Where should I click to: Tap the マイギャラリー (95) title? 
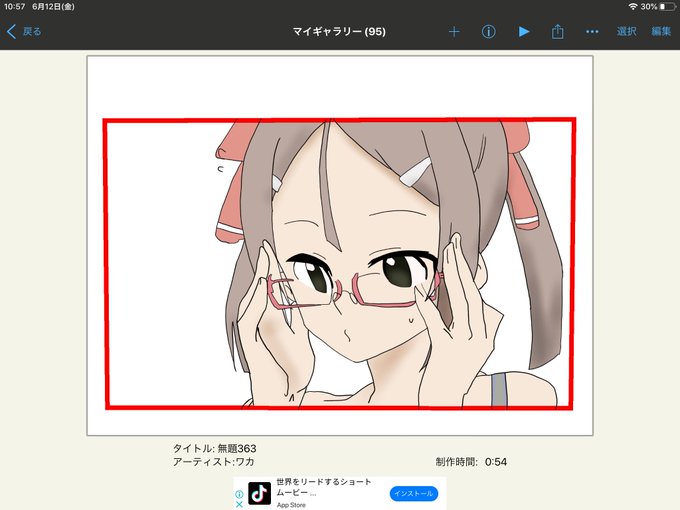pyautogui.click(x=339, y=32)
